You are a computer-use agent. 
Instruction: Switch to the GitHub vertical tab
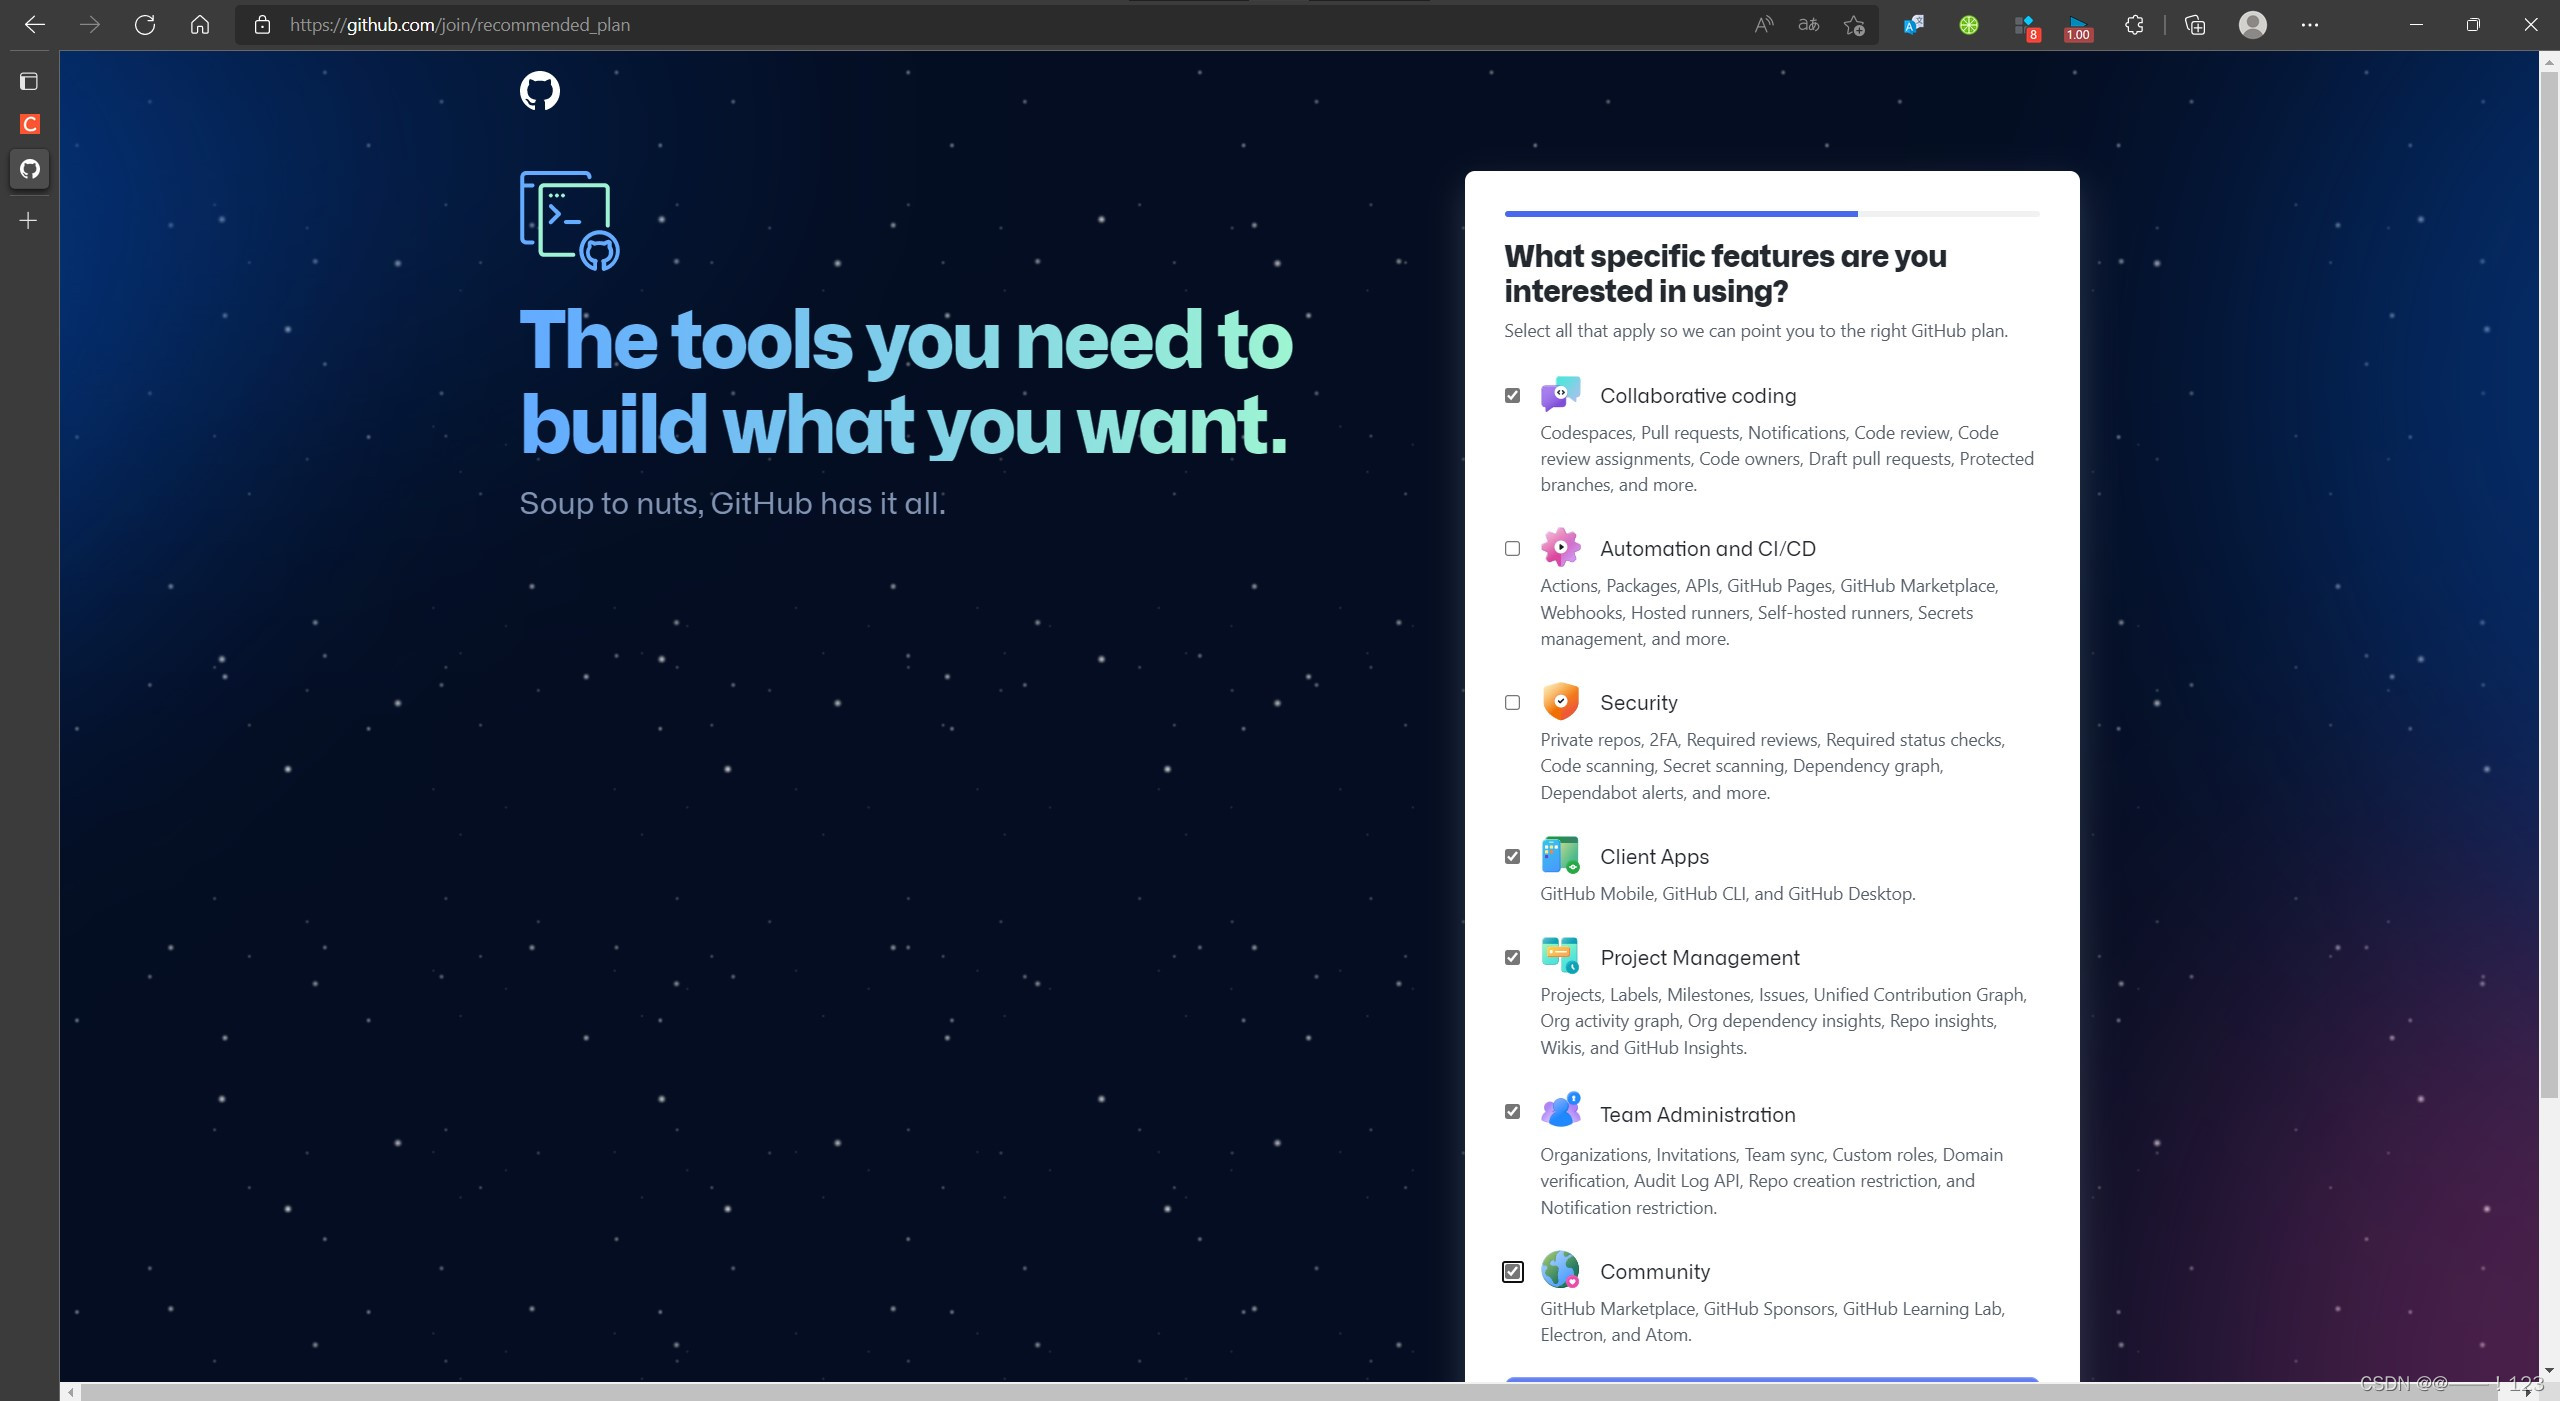[29, 169]
